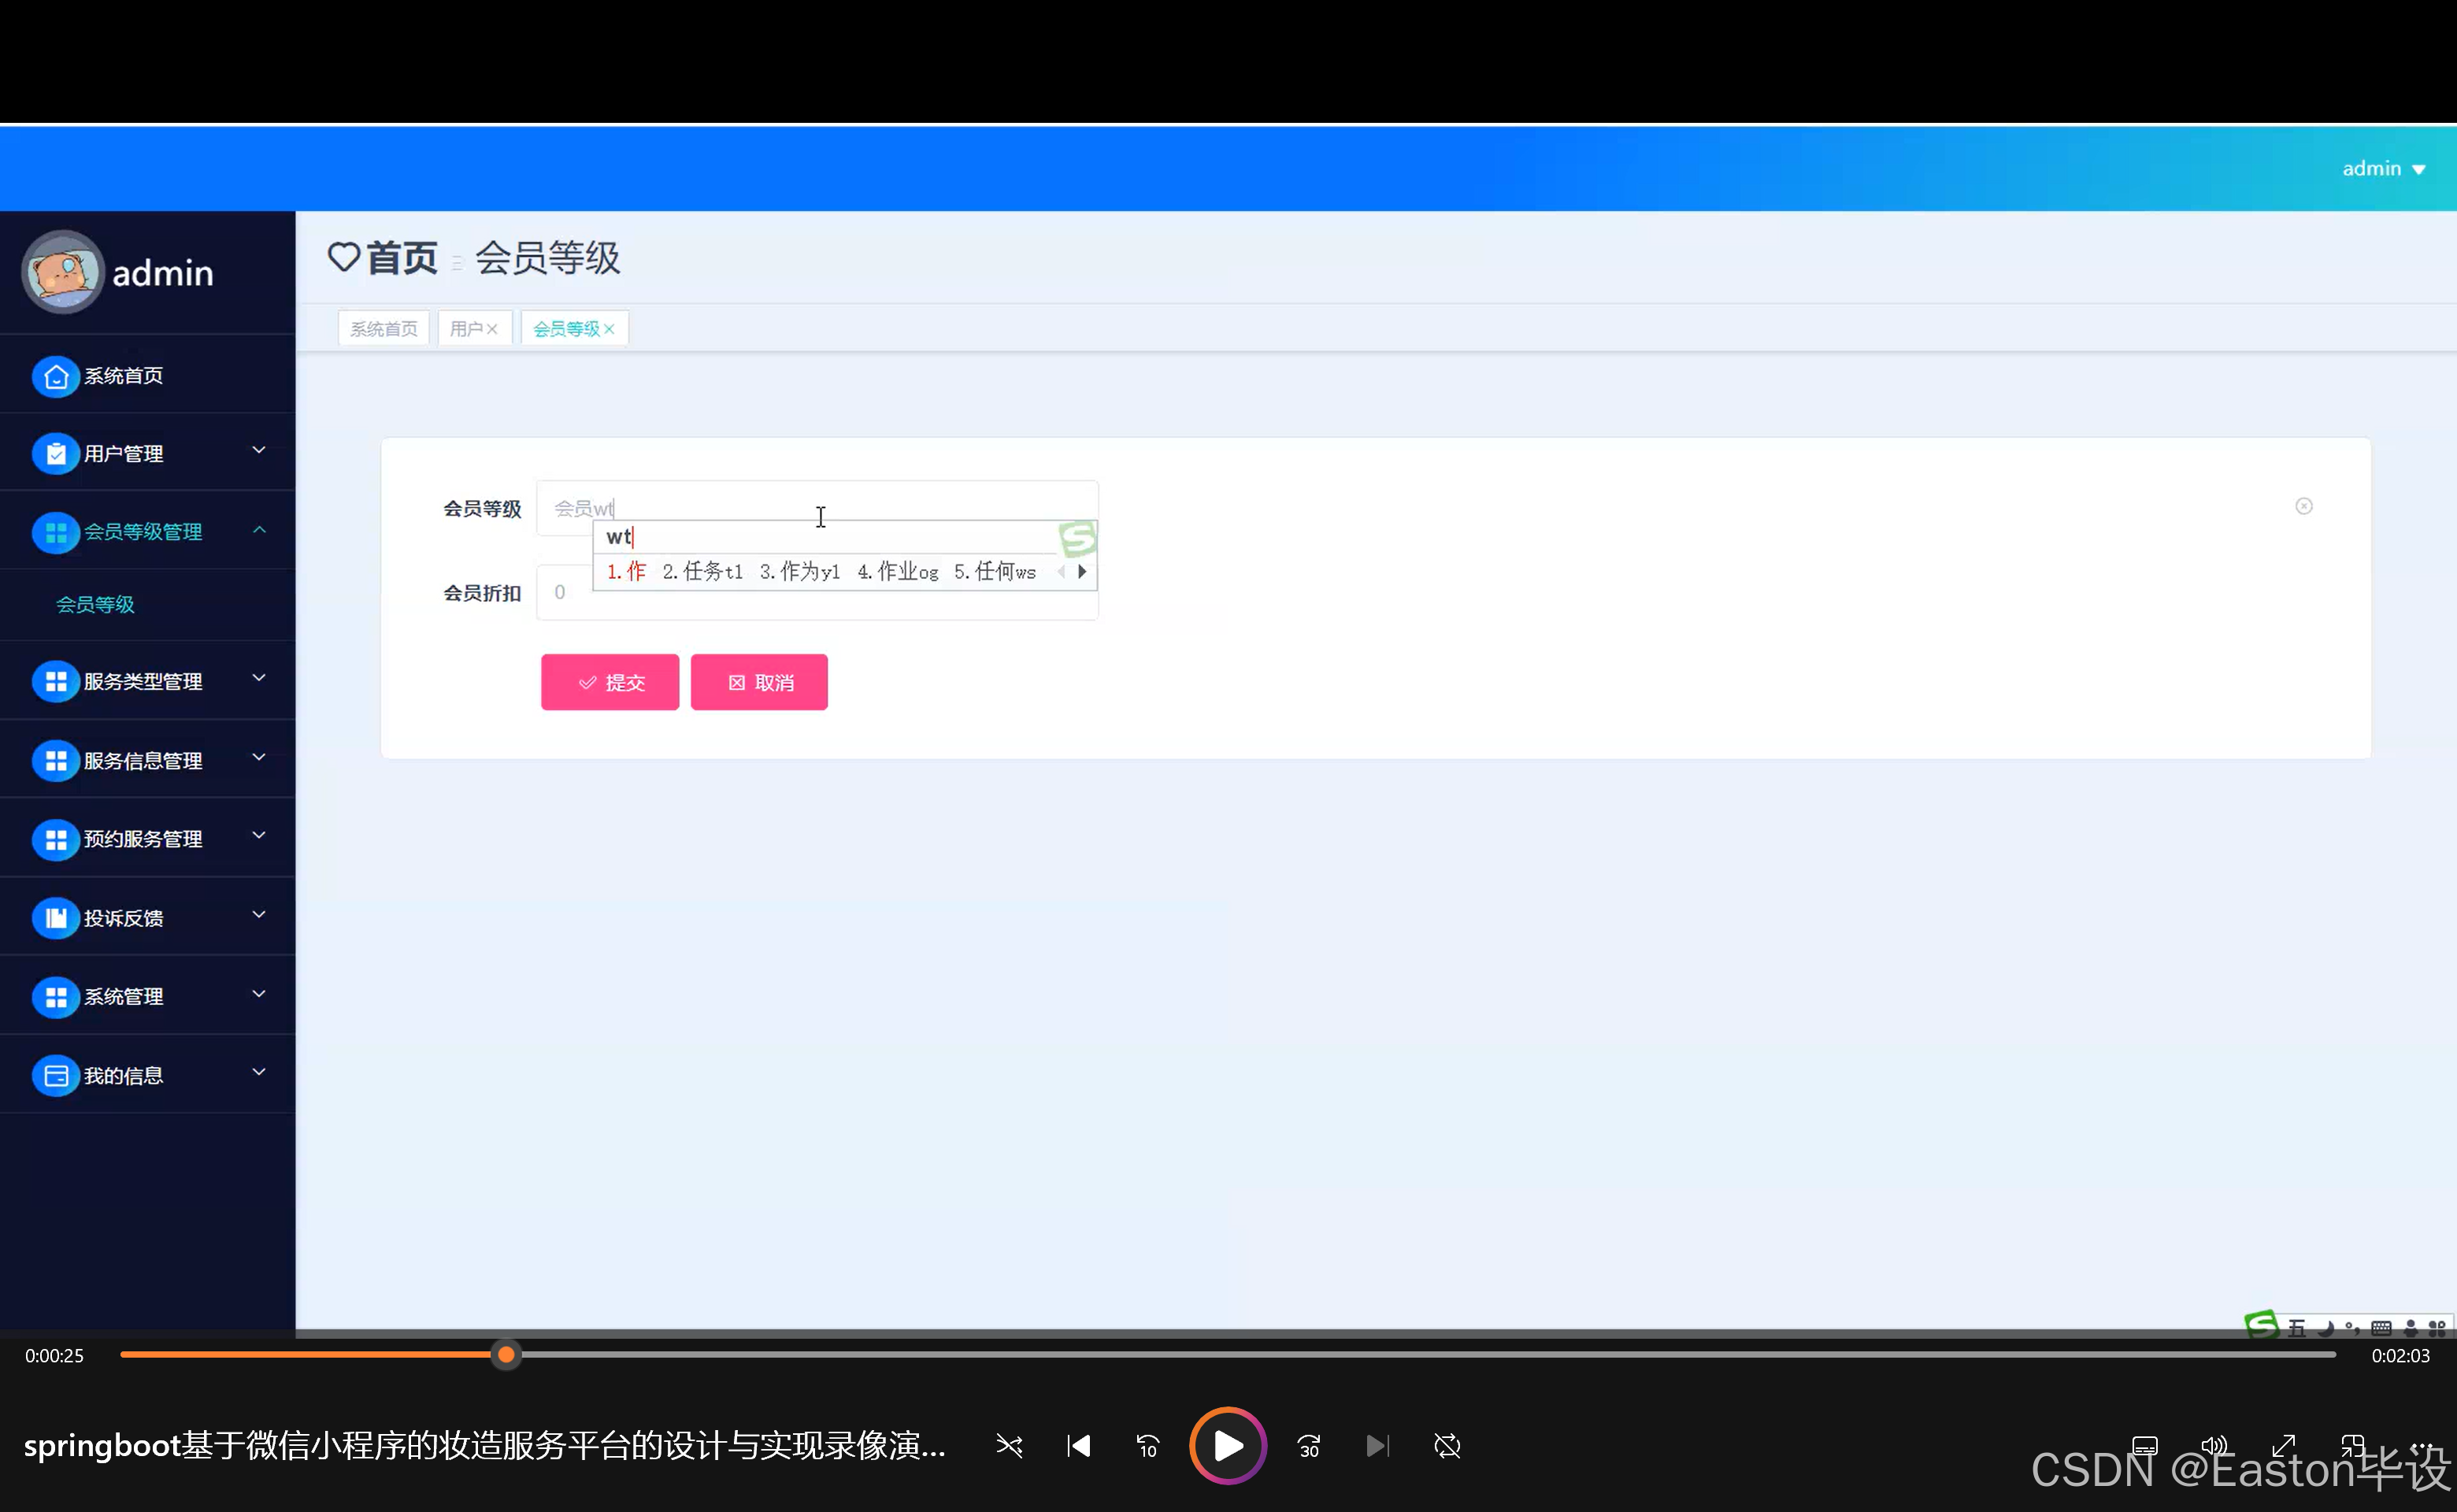Select the forward 30 seconds icon

pos(1308,1446)
